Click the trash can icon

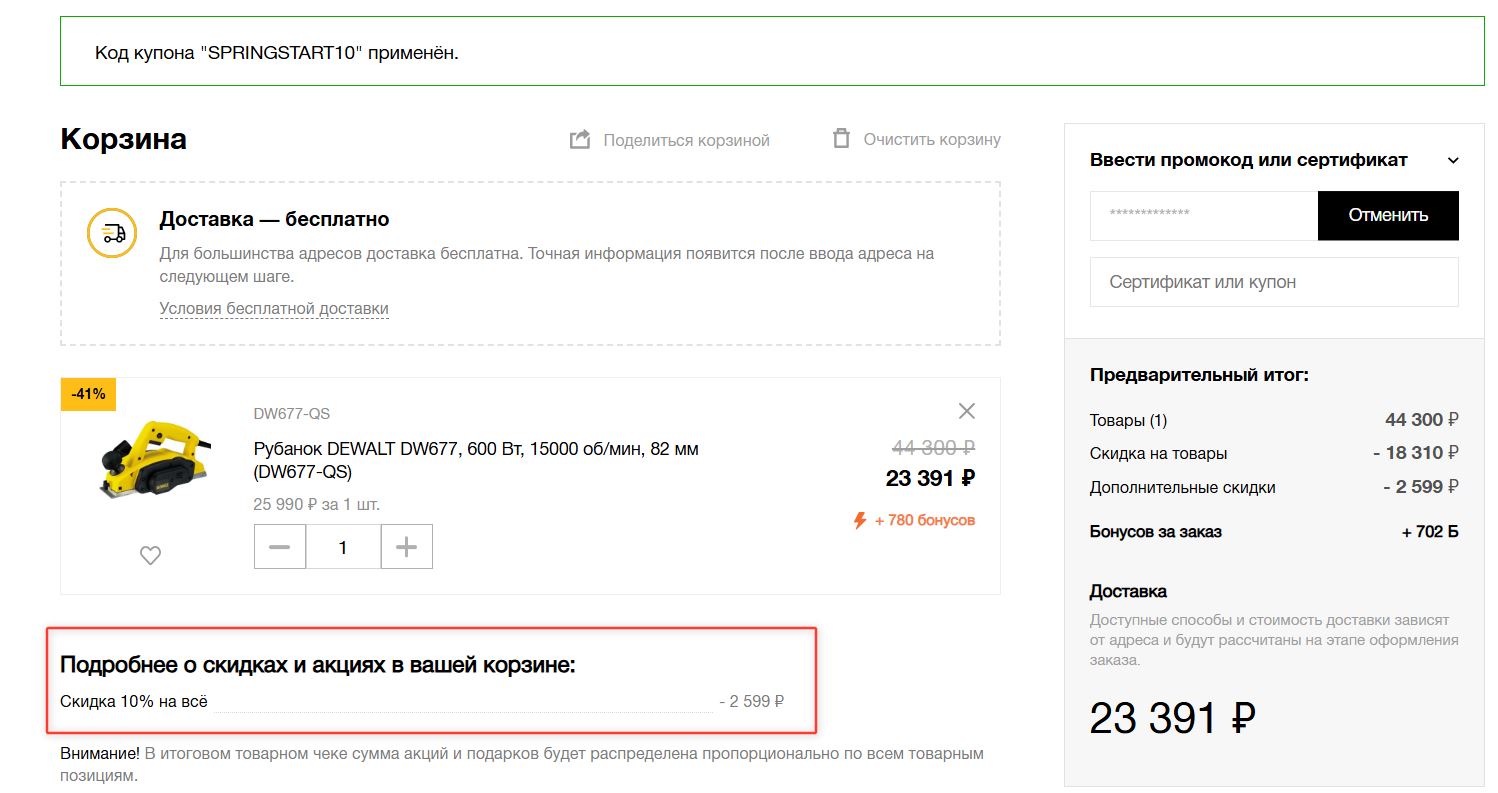[841, 138]
